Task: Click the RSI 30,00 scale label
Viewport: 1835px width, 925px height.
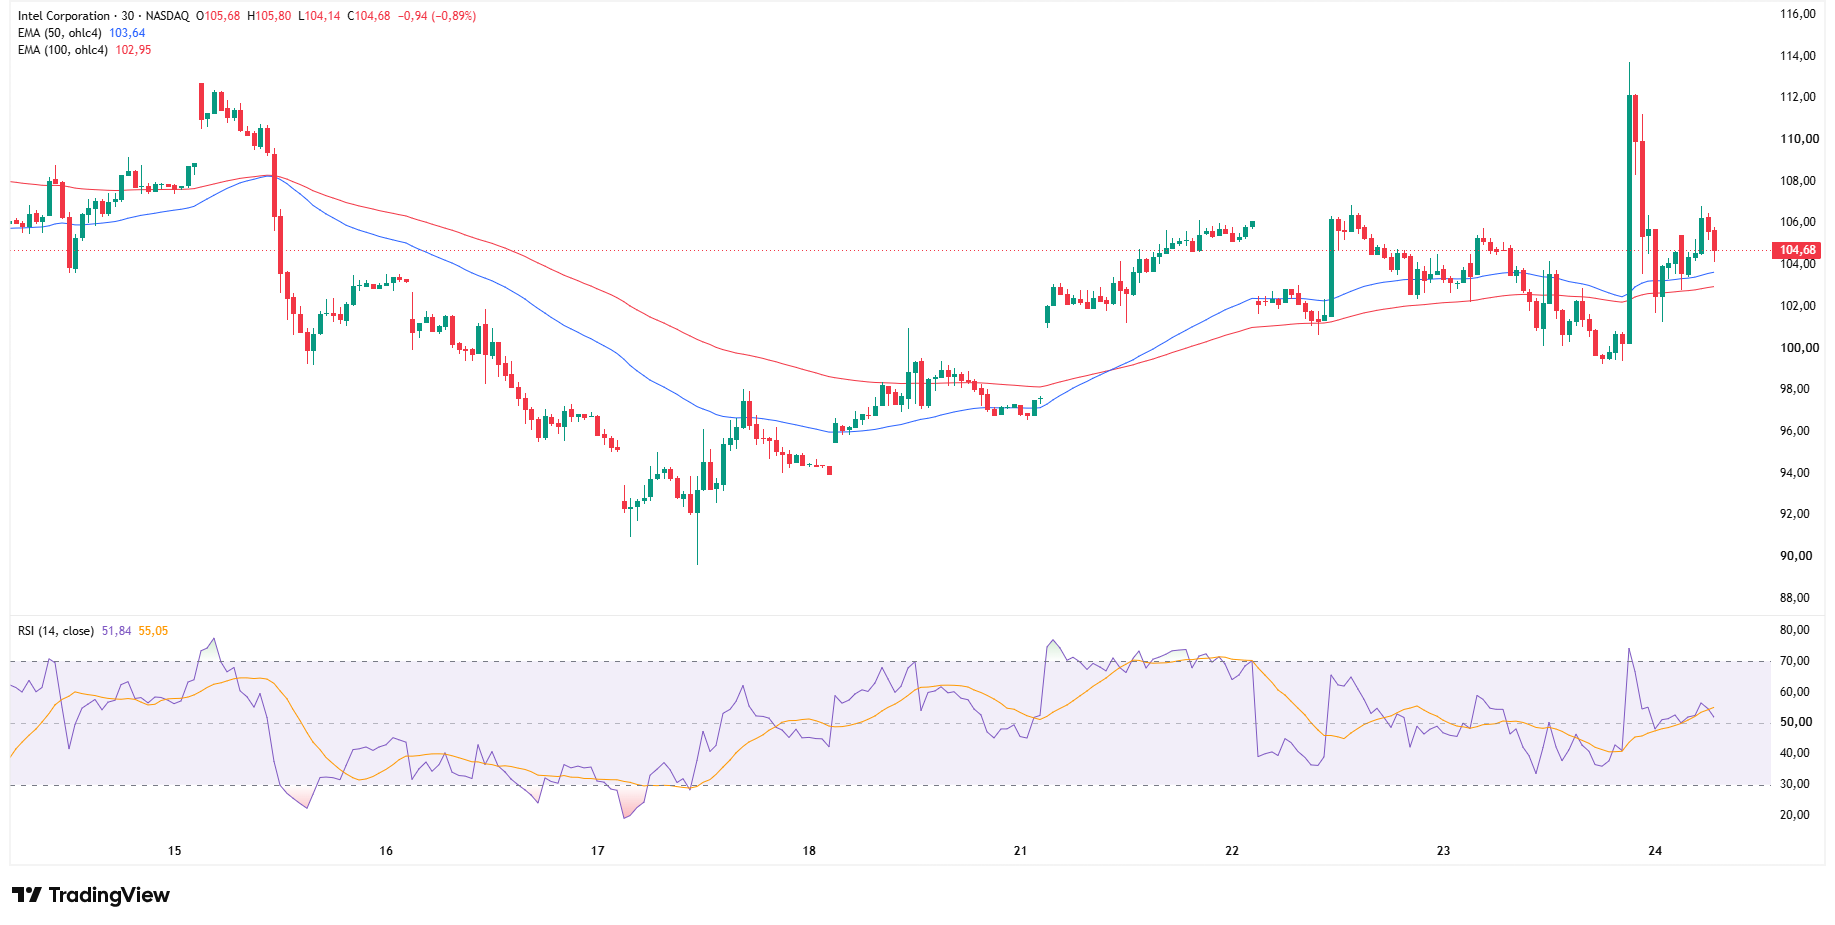Action: click(1795, 784)
